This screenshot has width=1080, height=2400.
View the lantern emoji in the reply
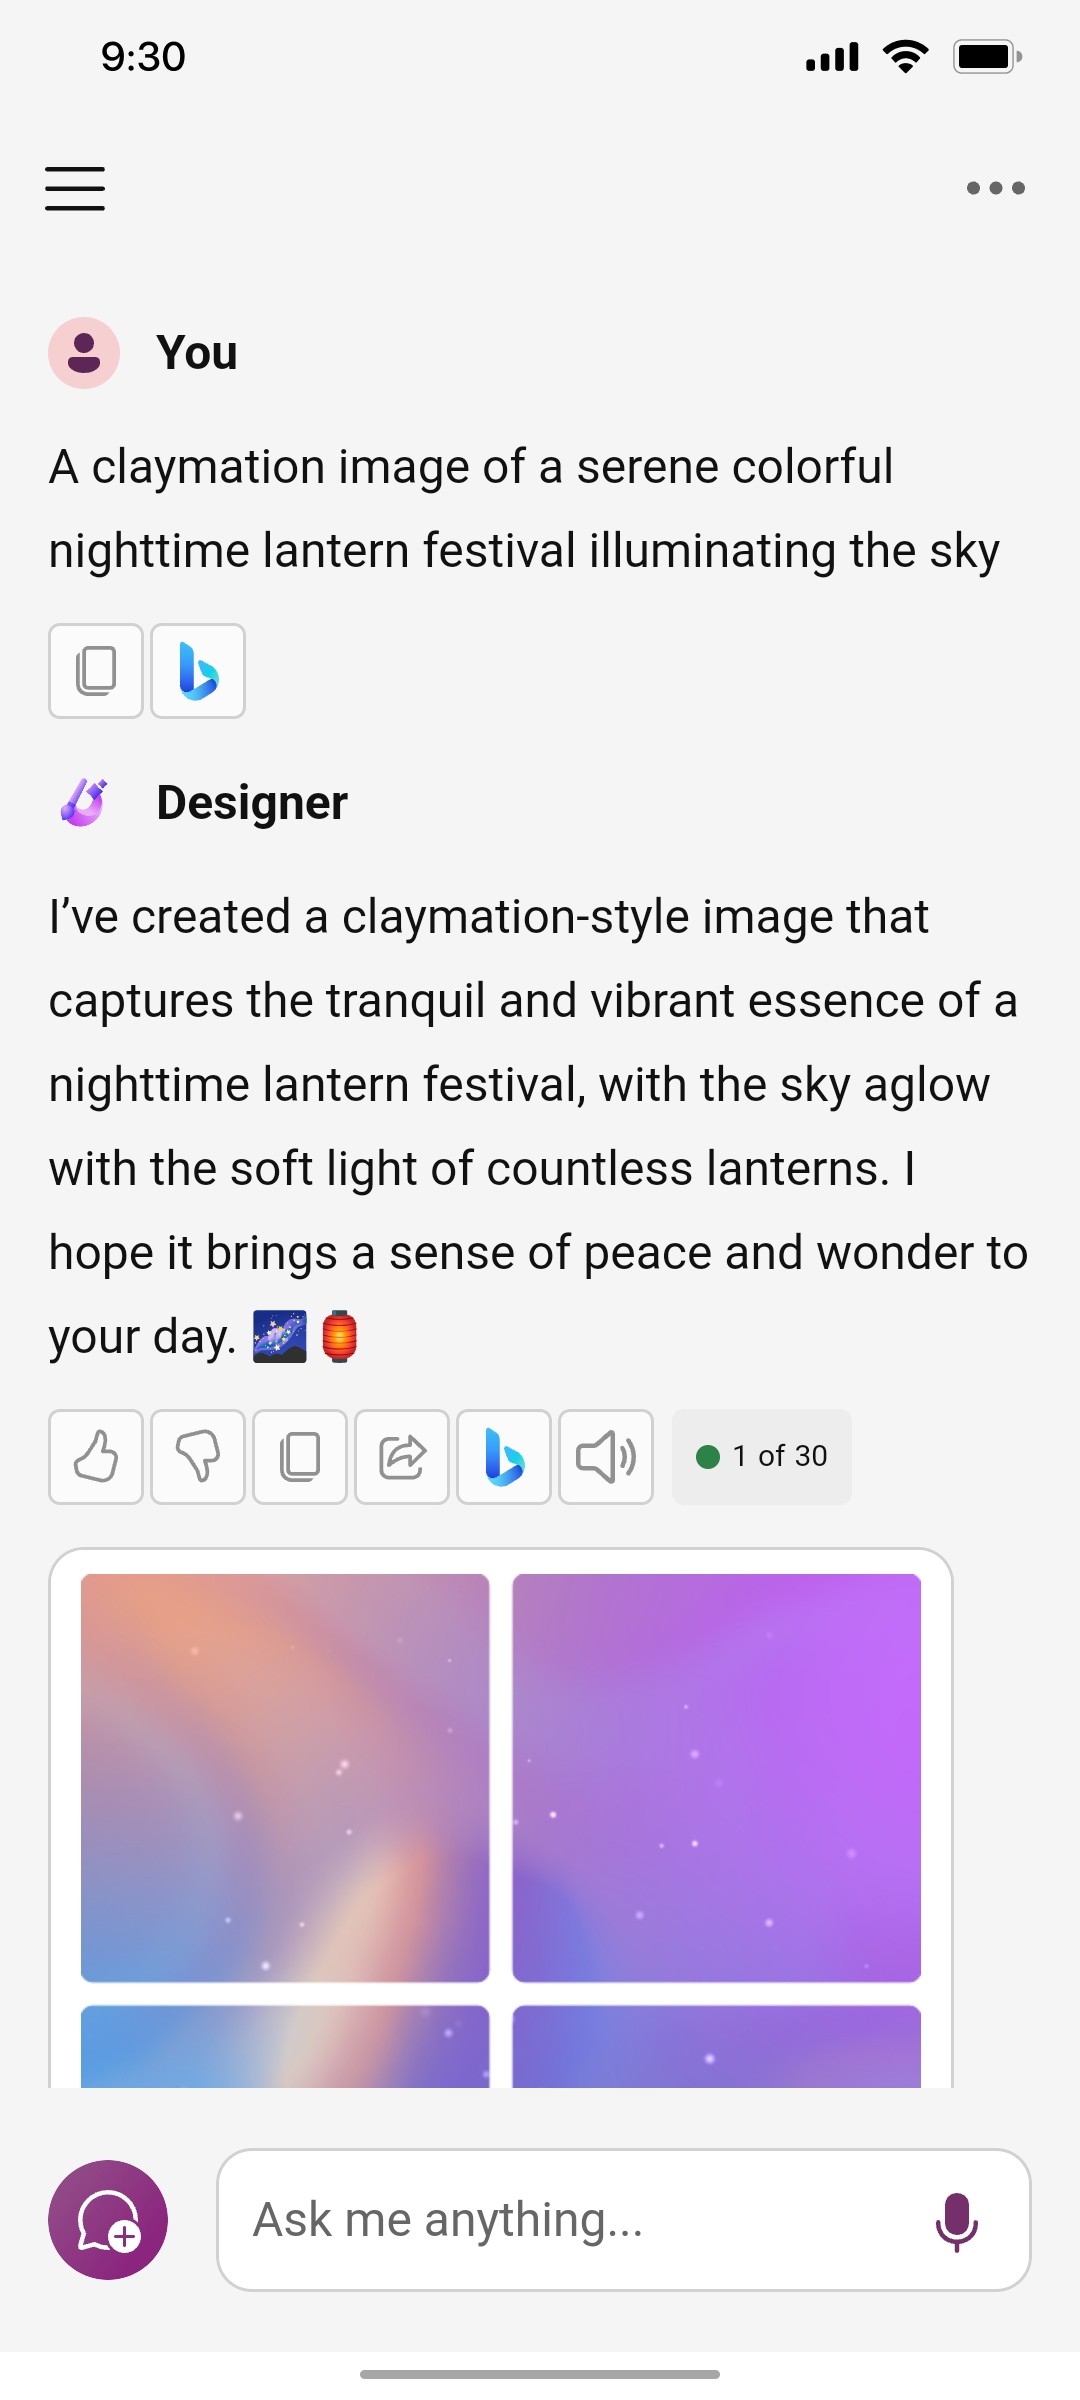click(x=340, y=1334)
